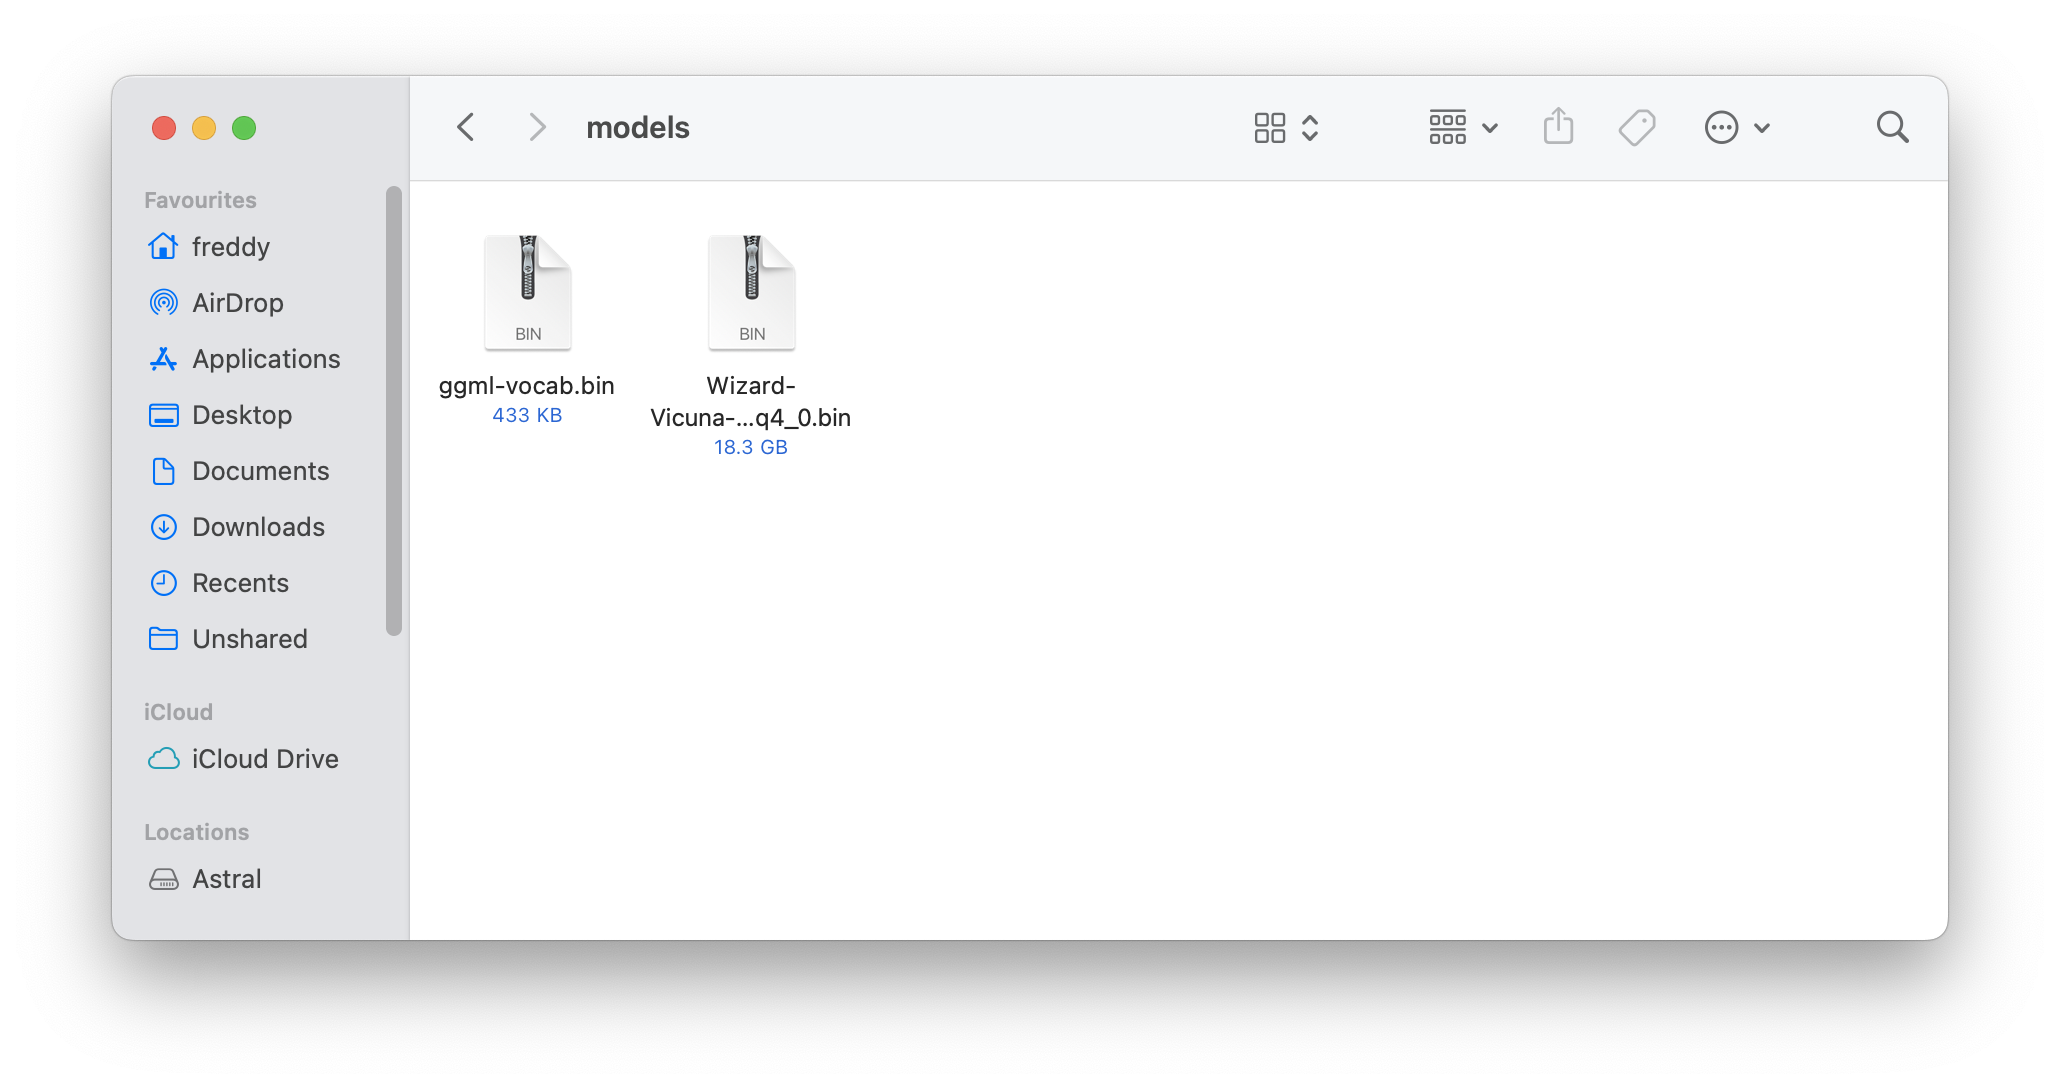The height and width of the screenshot is (1088, 2060).
Task: Select the Applications sidebar item
Action: click(x=266, y=359)
